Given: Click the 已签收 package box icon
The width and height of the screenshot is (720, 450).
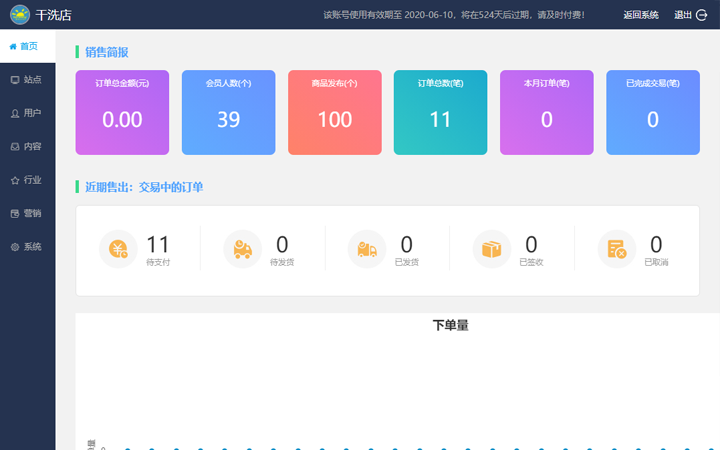Looking at the screenshot, I should coord(492,249).
